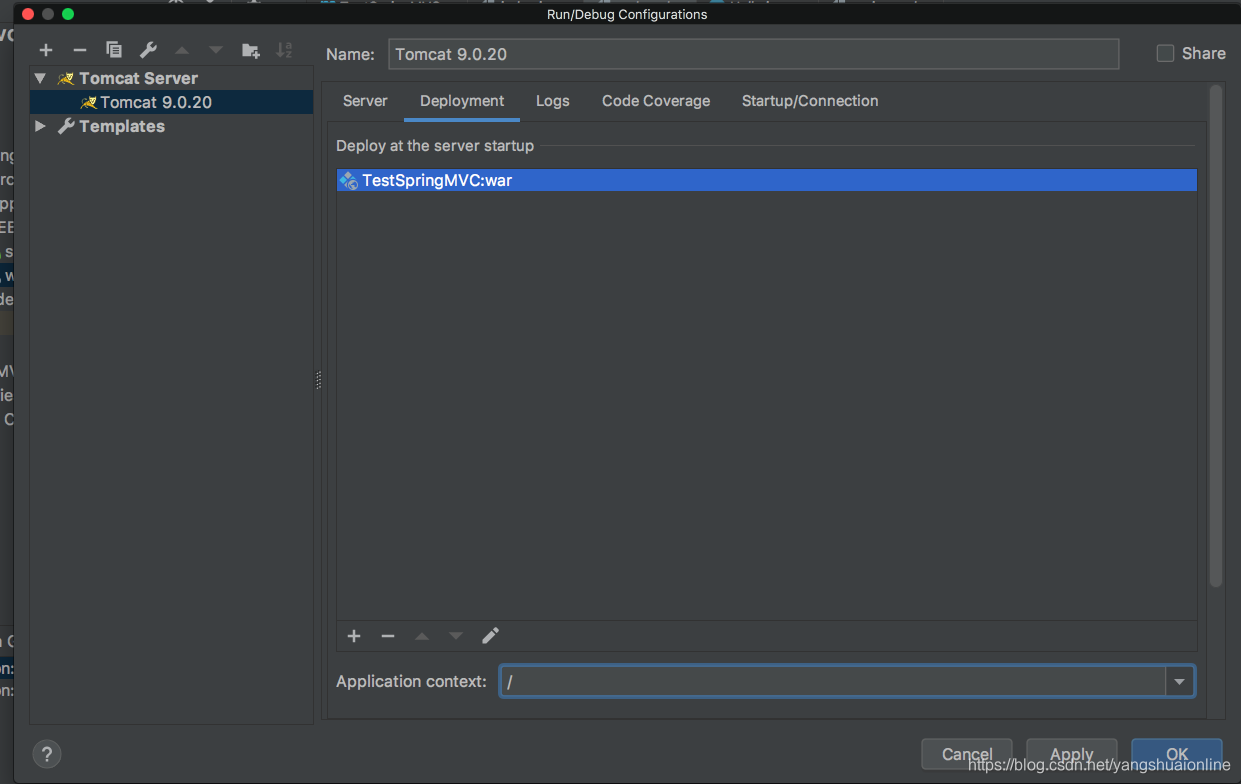The height and width of the screenshot is (784, 1241).
Task: Click the Cancel button
Action: click(x=967, y=754)
